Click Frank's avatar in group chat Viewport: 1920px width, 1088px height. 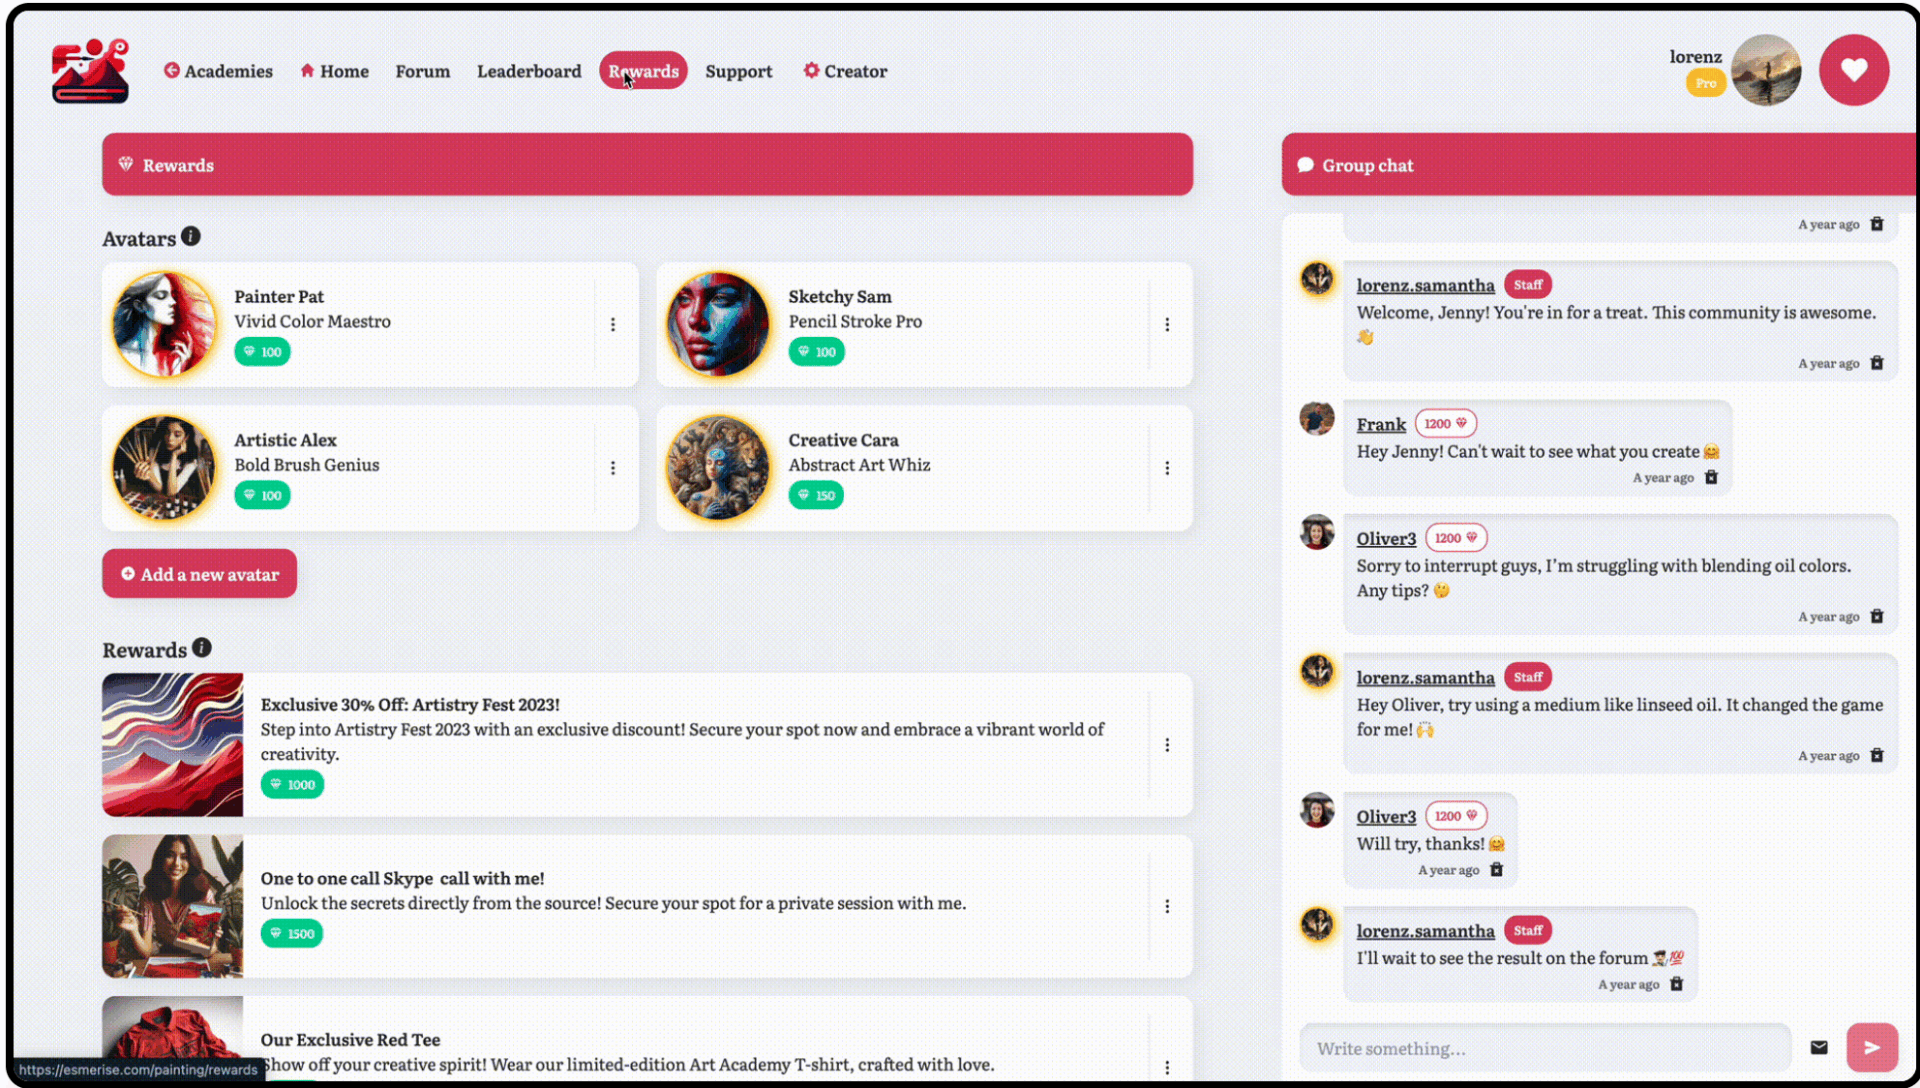[1317, 418]
